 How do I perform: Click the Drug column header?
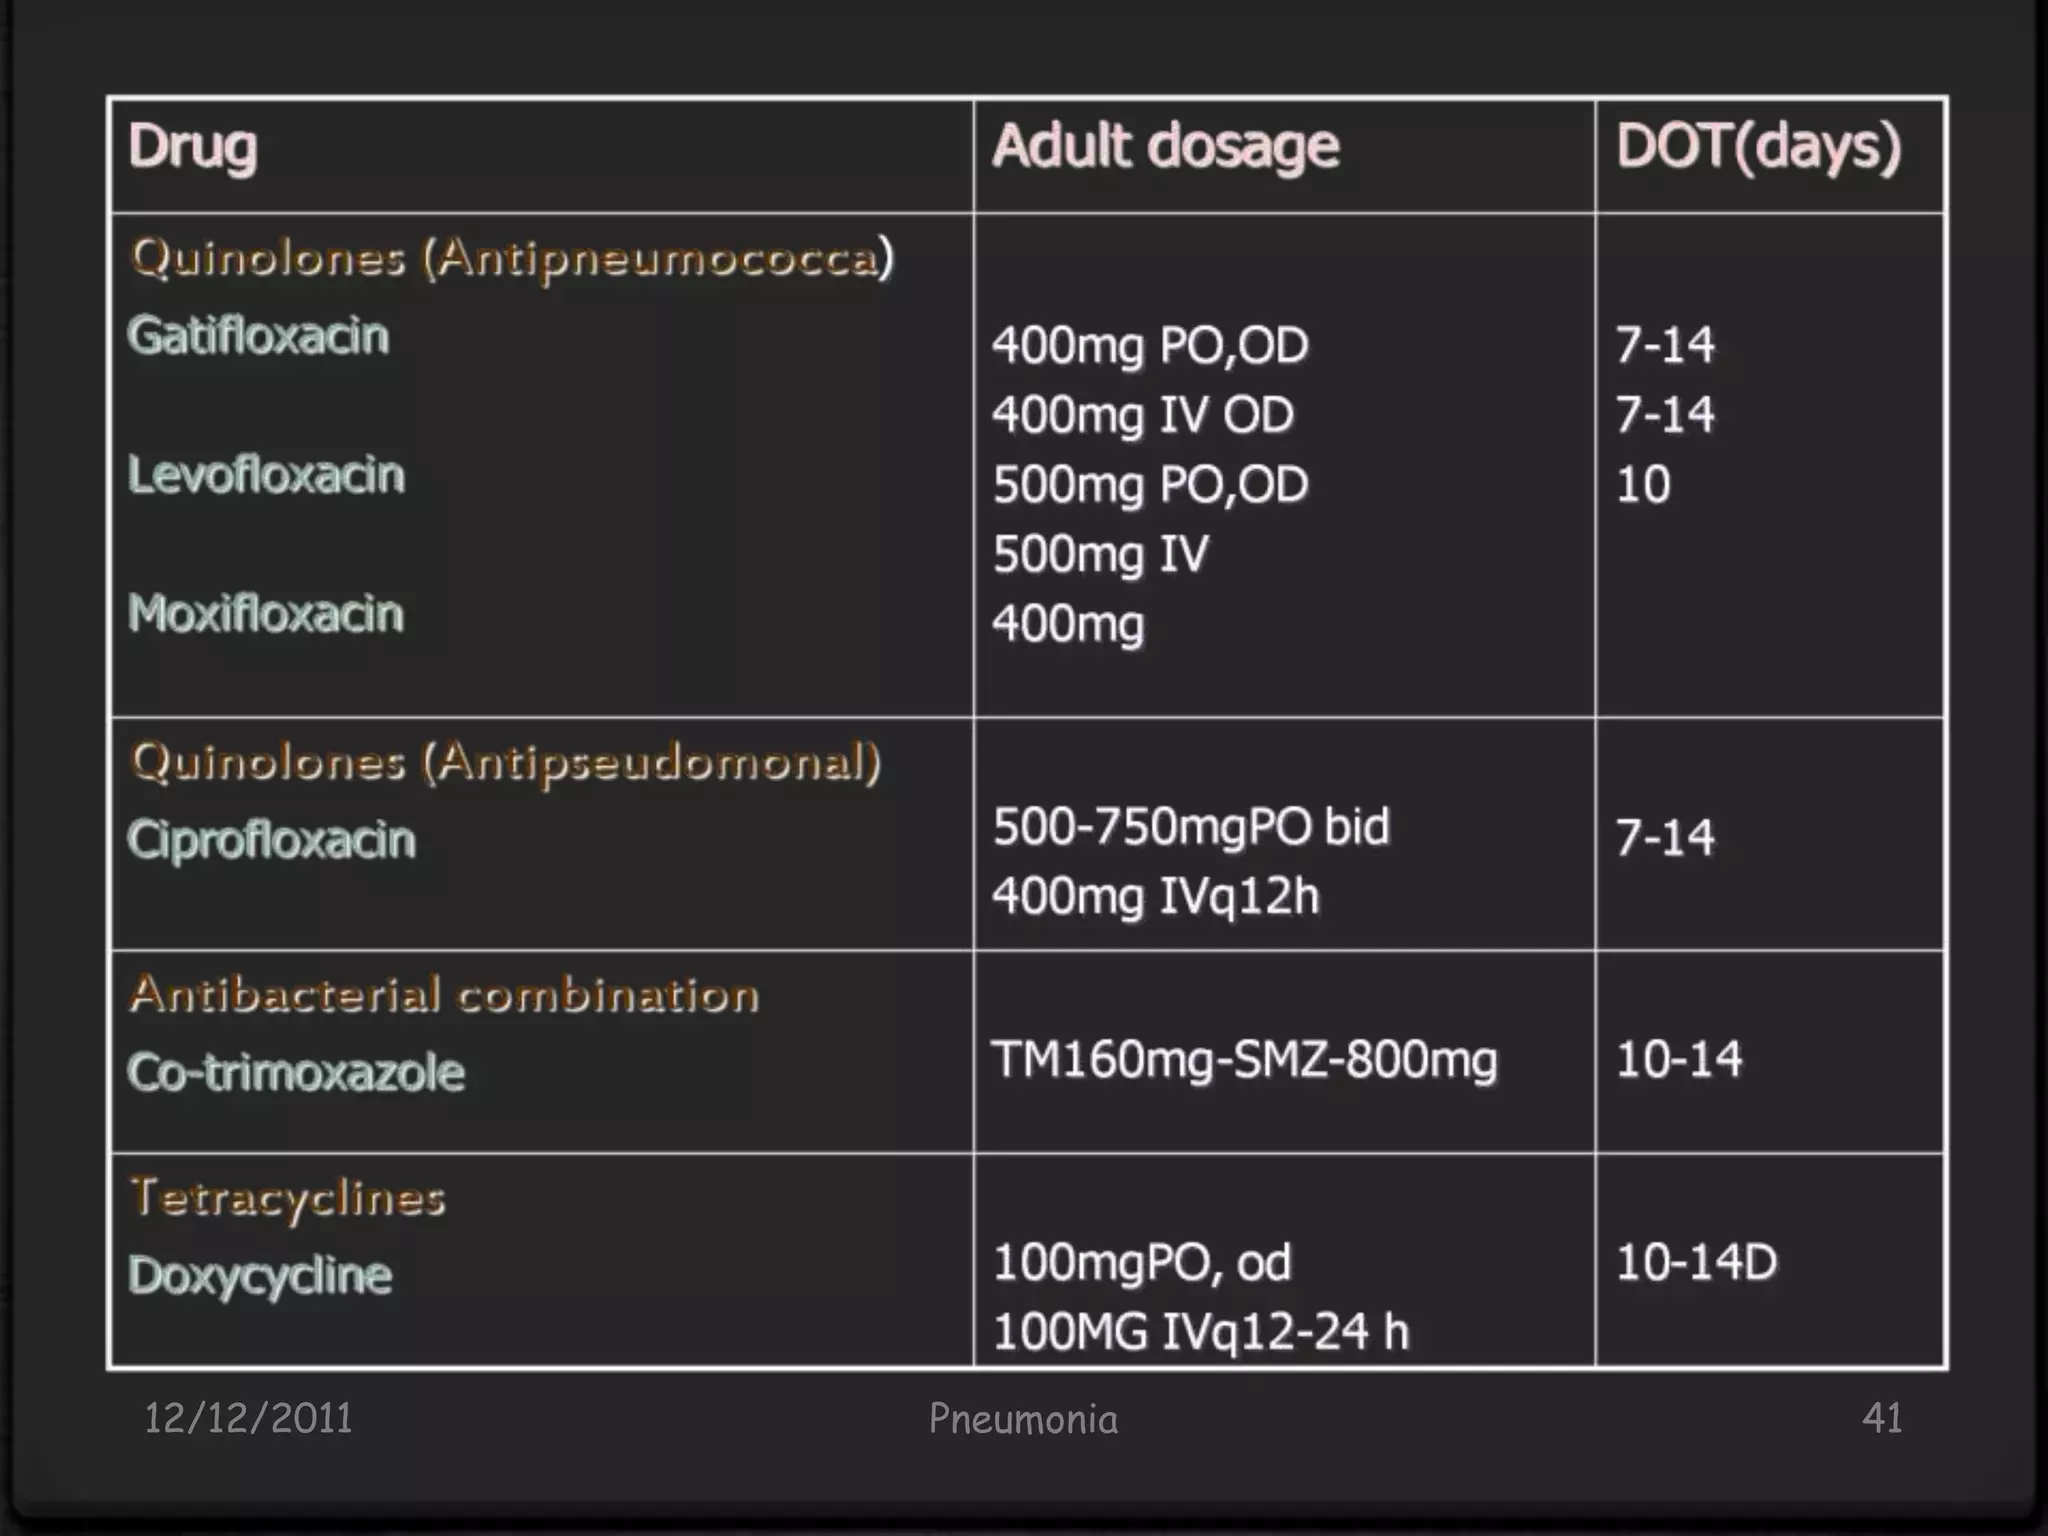point(193,148)
